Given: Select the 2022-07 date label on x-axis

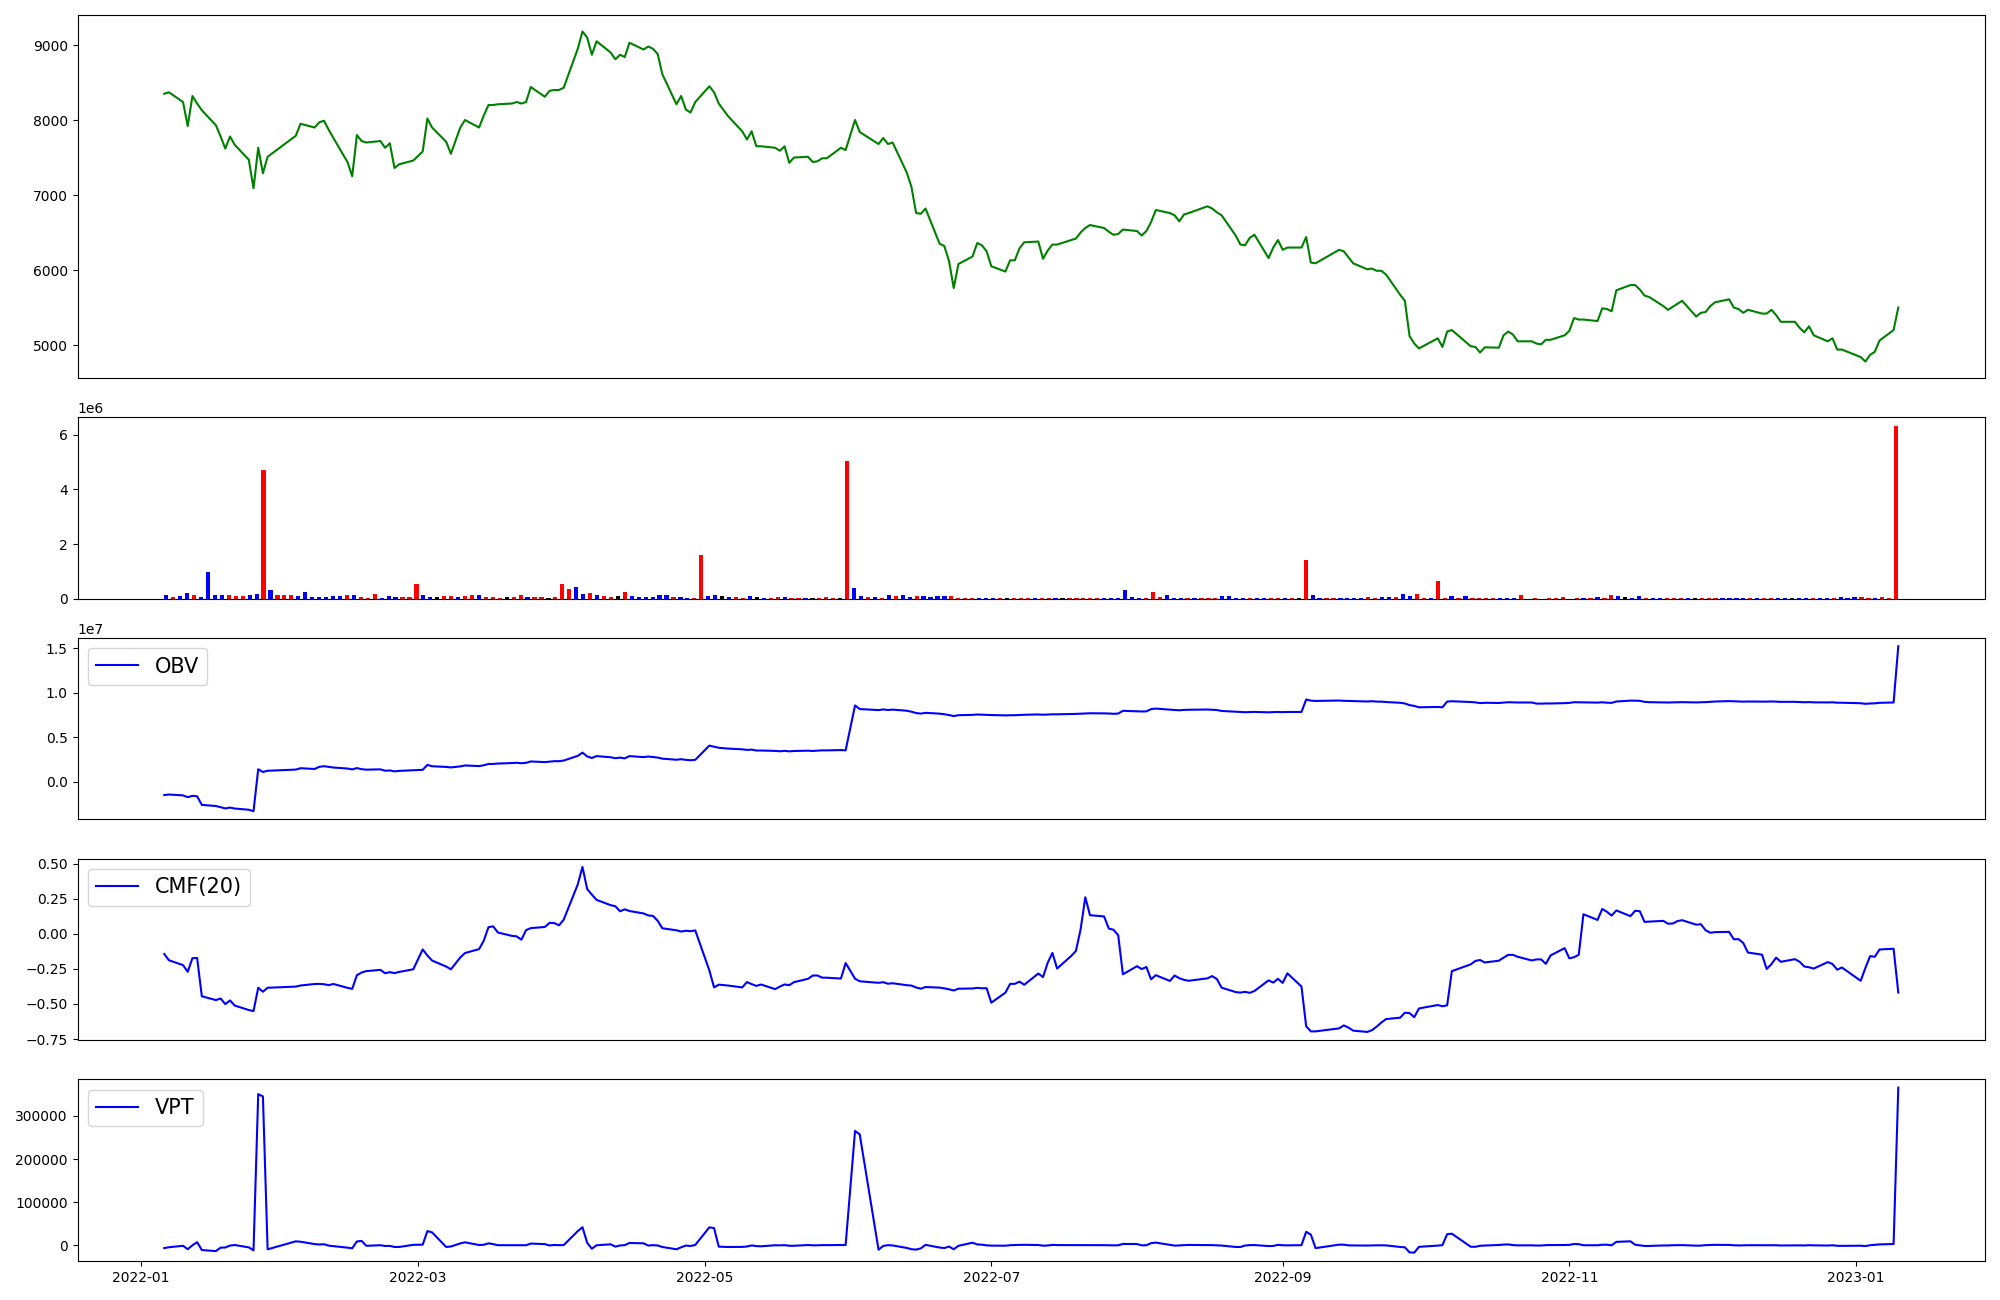Looking at the screenshot, I should tap(991, 1276).
